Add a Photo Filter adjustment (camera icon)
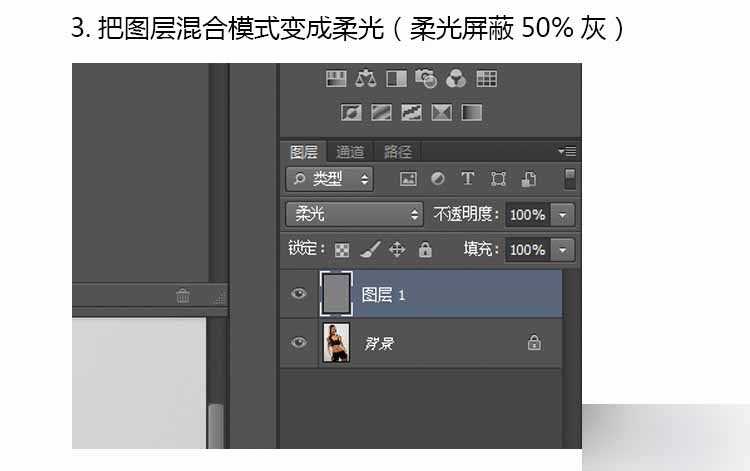The height and width of the screenshot is (471, 750). pos(426,79)
